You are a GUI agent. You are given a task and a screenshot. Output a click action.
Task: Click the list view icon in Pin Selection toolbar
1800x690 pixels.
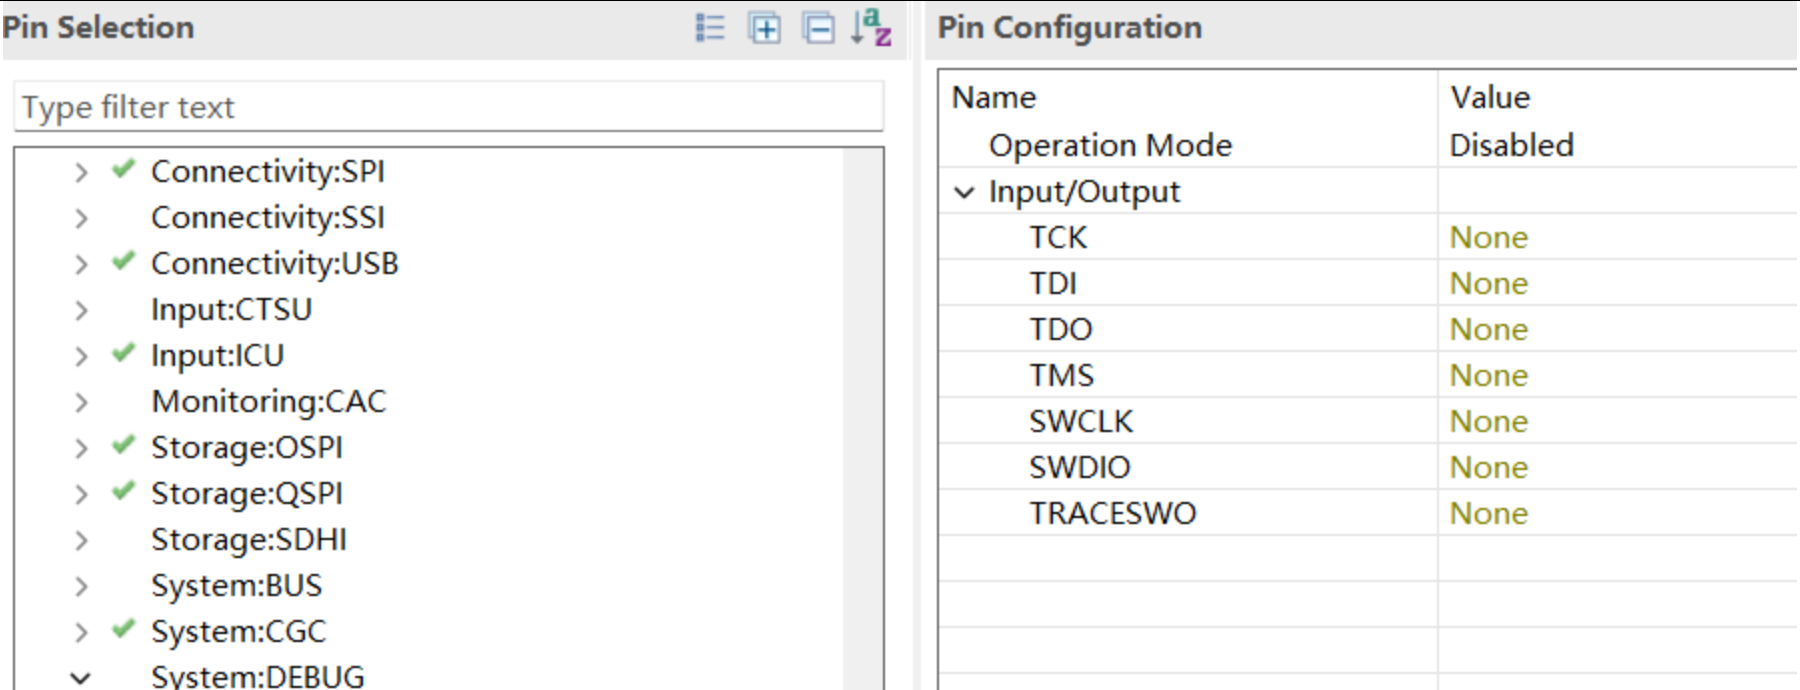(x=710, y=27)
